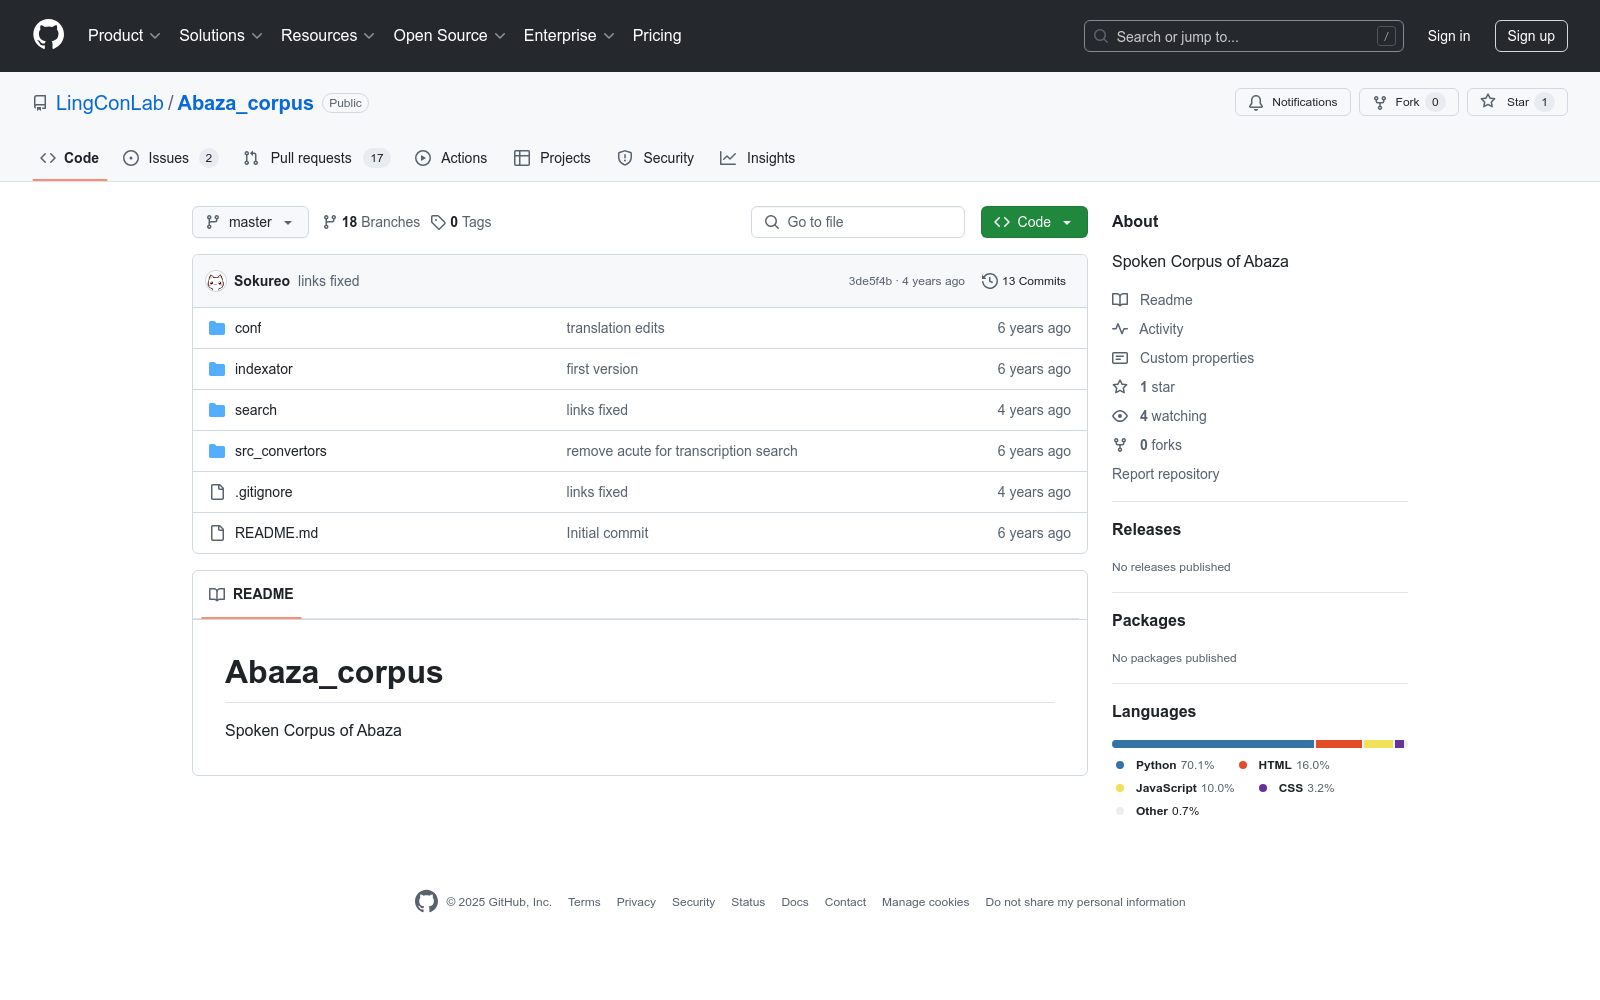The width and height of the screenshot is (1600, 1000).
Task: Click the red HTML segment of language bar
Action: tap(1339, 744)
